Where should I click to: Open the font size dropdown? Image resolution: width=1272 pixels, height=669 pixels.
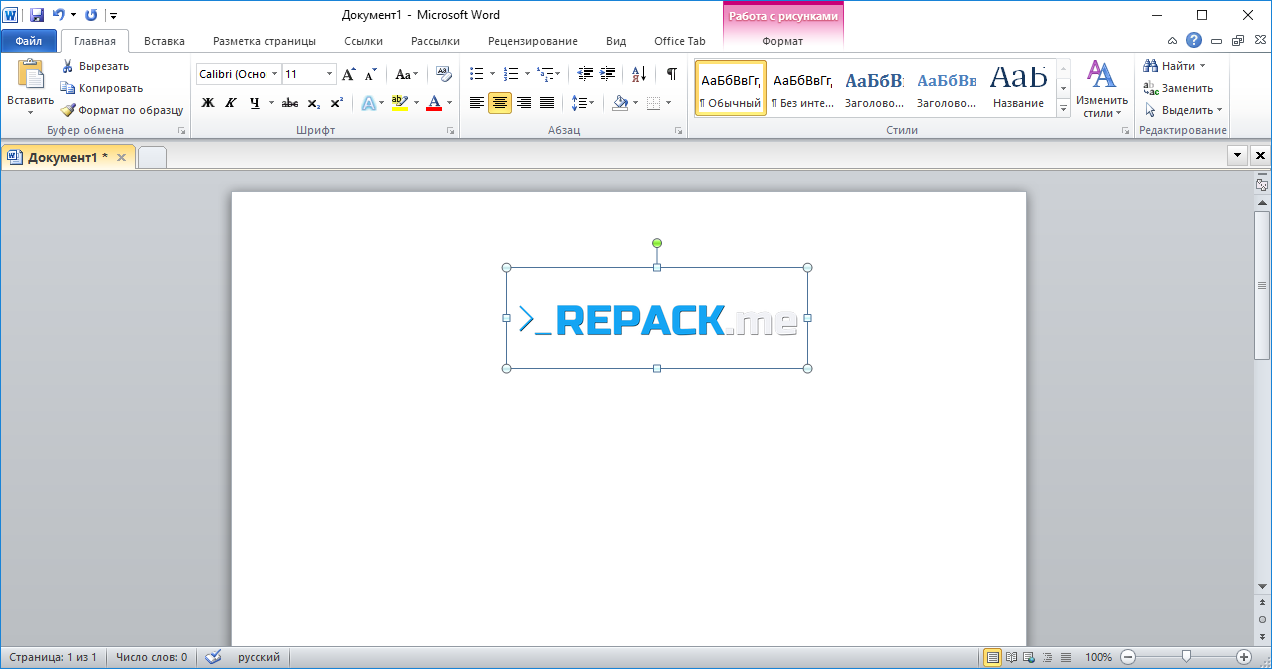coord(330,74)
